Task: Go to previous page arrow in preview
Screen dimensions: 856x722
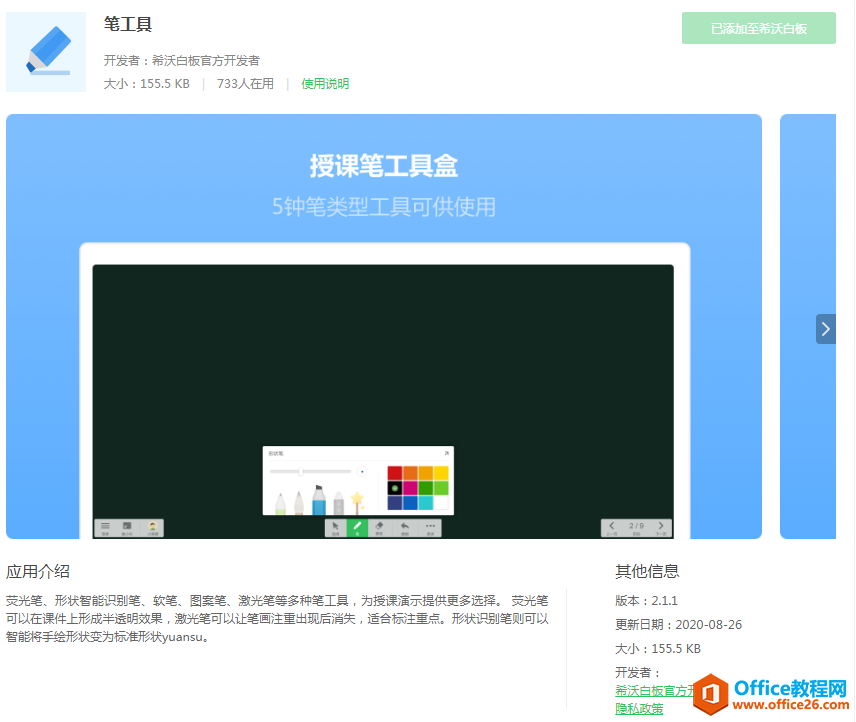Action: click(x=612, y=526)
